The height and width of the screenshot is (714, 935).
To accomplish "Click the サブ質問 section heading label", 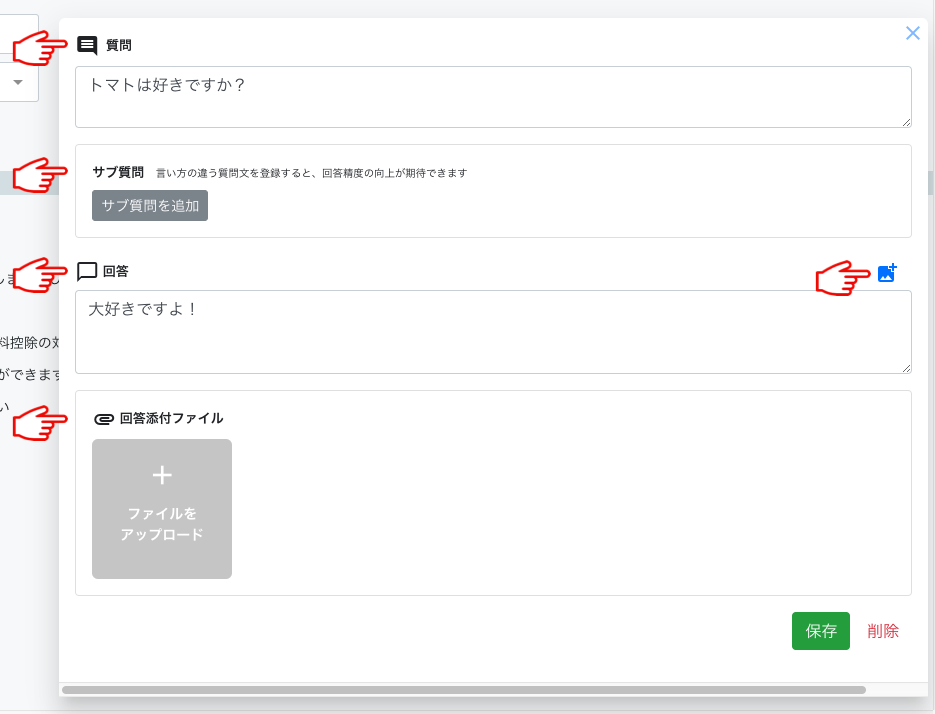I will pos(118,172).
